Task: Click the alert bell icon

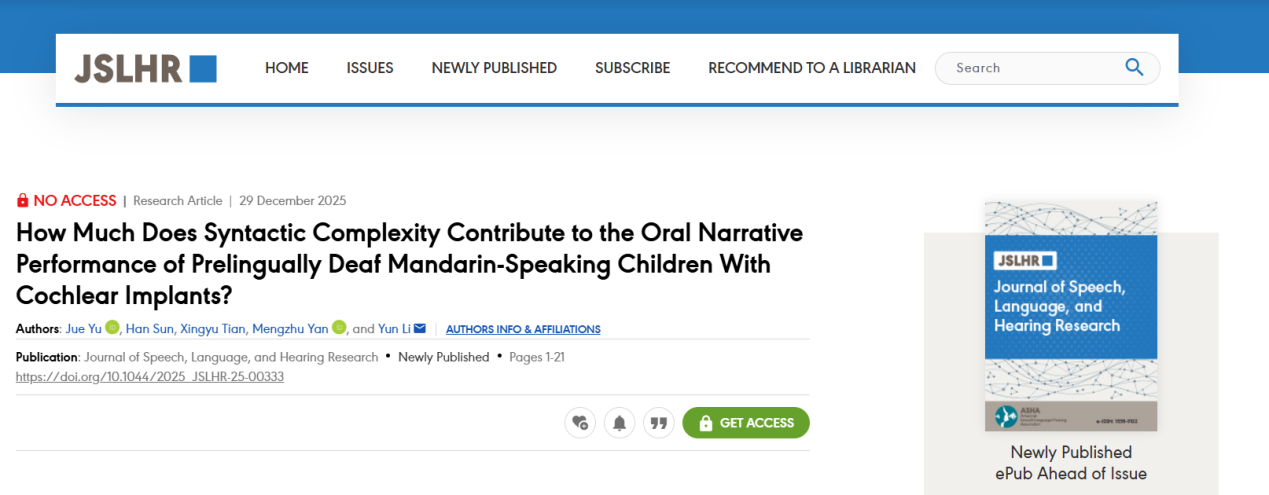Action: [619, 423]
